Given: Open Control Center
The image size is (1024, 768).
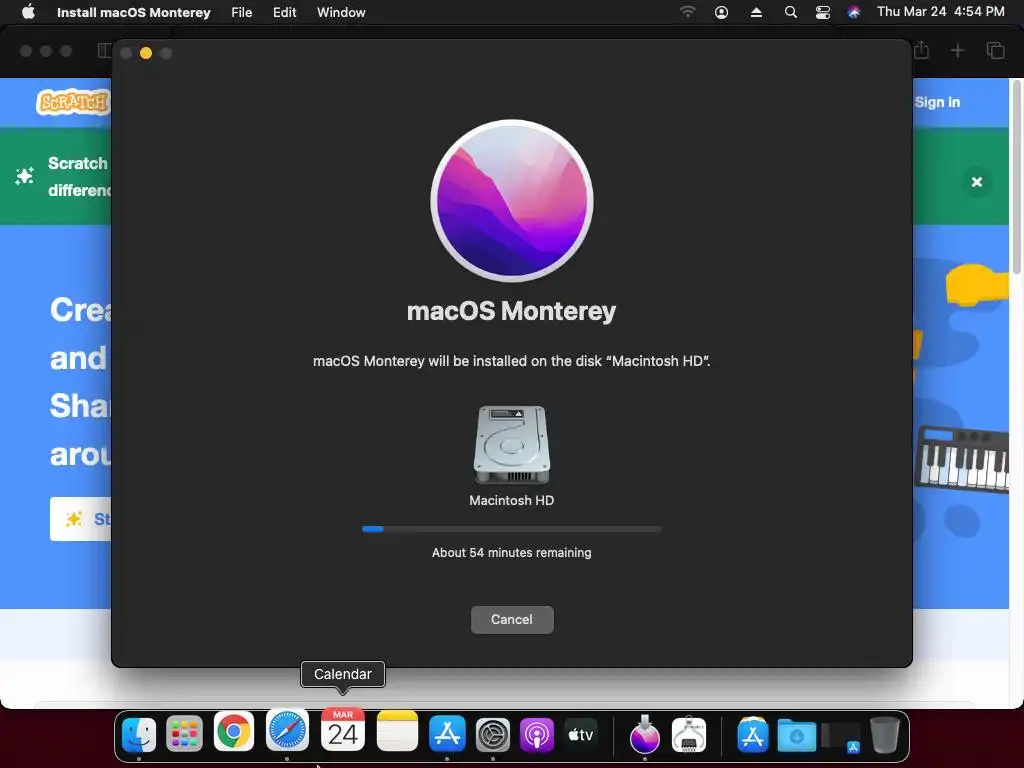Looking at the screenshot, I should click(x=823, y=12).
